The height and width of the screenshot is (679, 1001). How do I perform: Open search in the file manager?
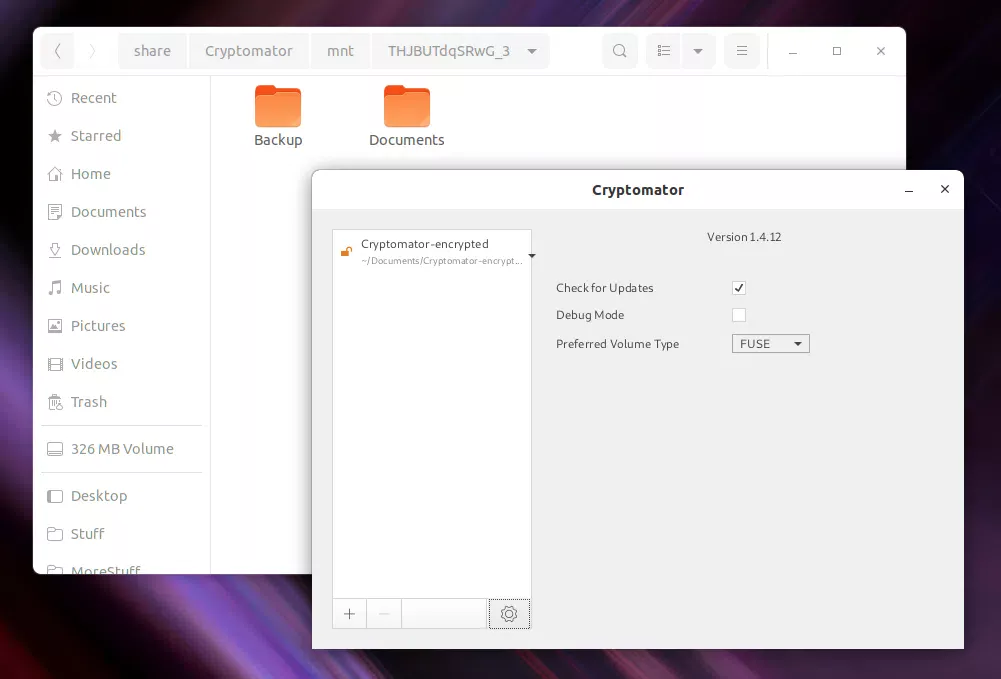[x=620, y=51]
